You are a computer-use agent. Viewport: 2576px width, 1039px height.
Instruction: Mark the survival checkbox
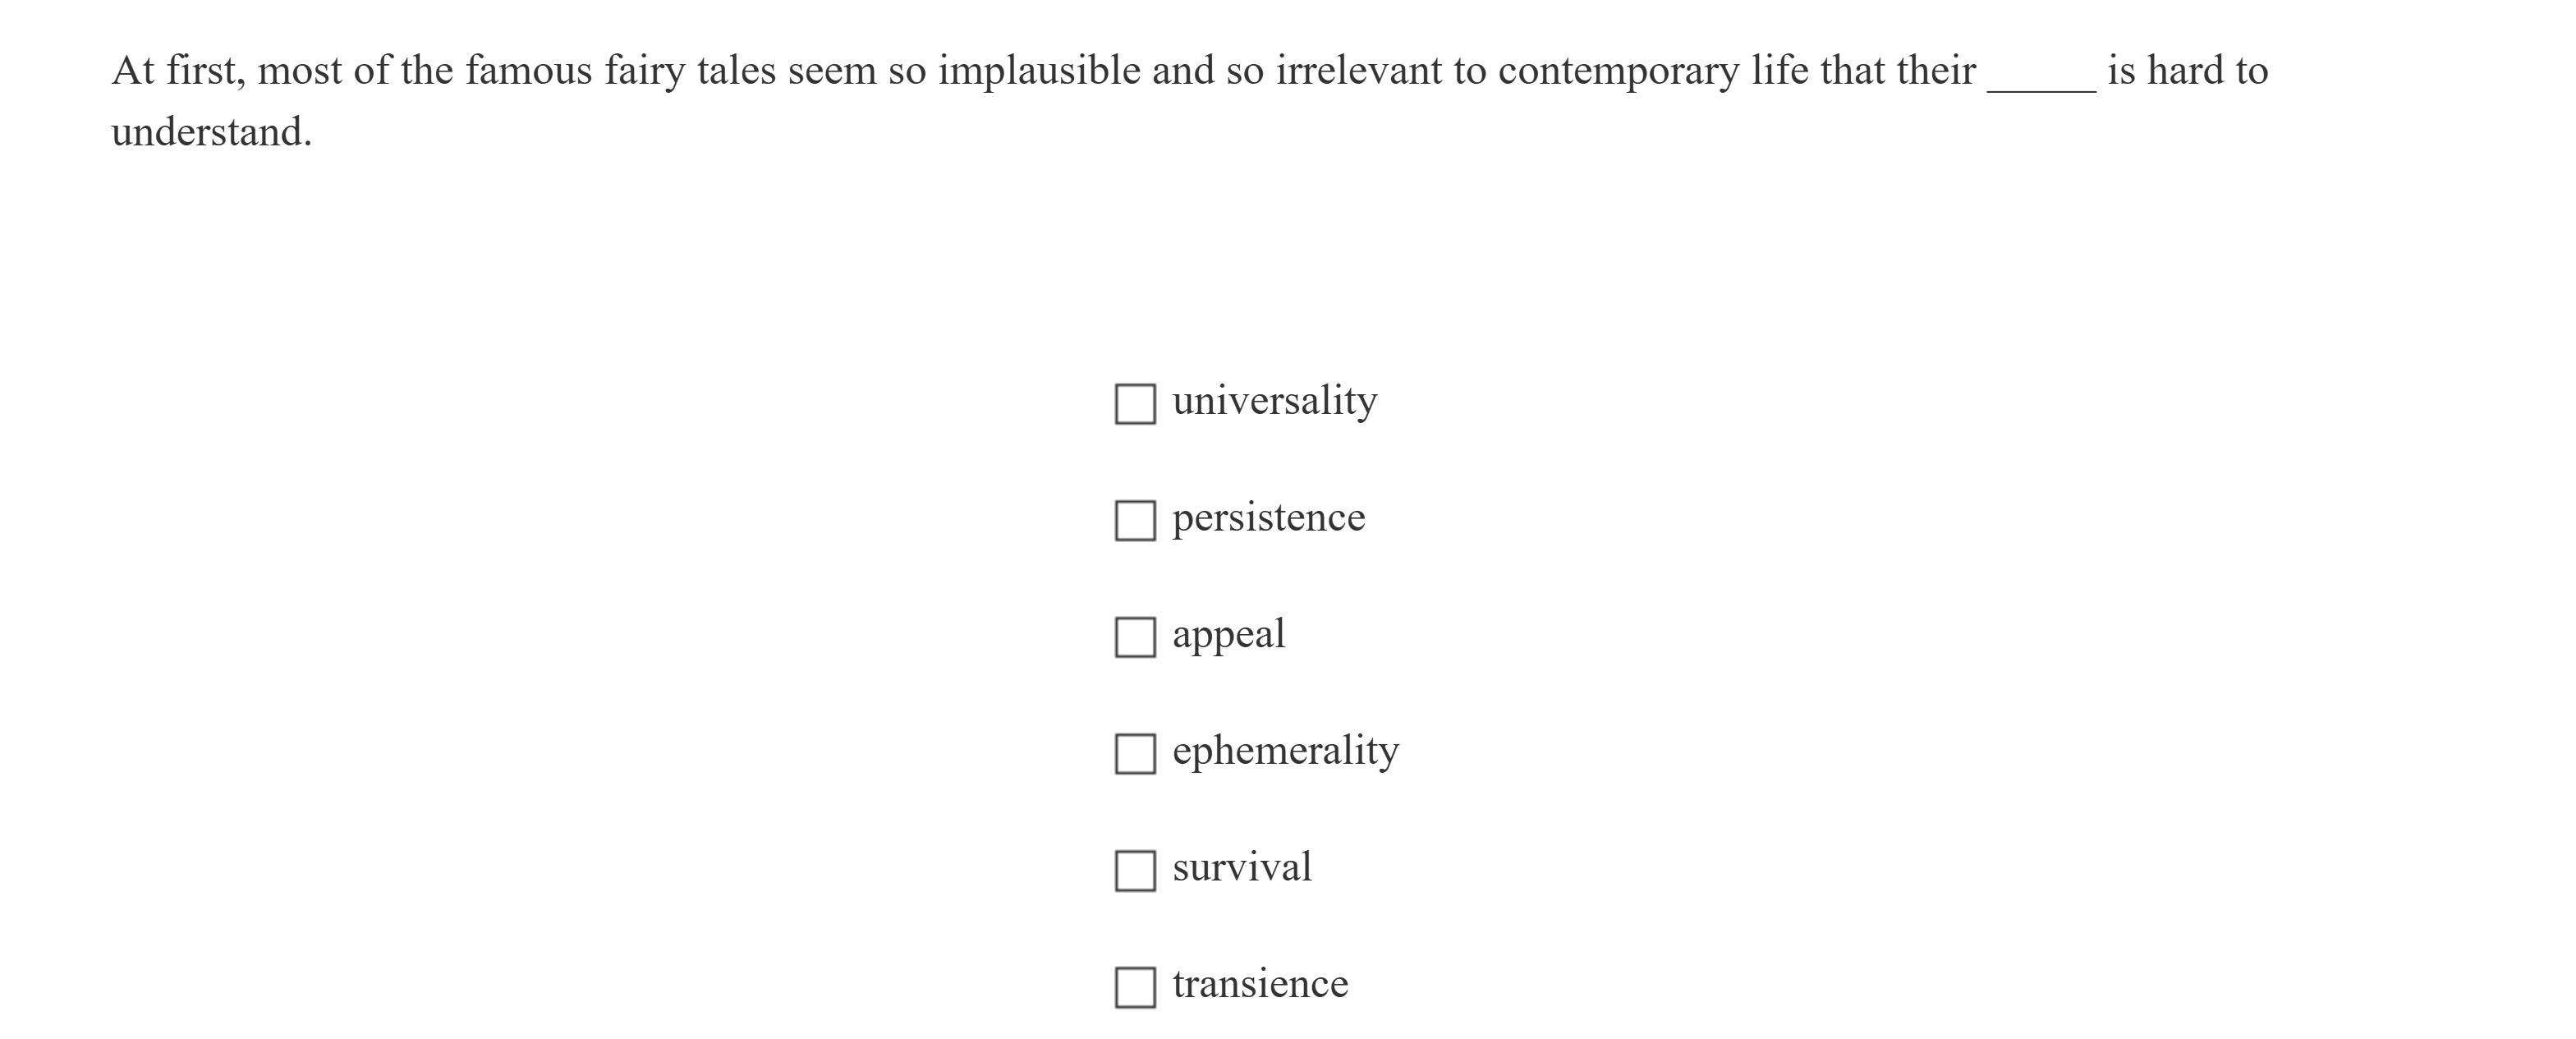1135,870
